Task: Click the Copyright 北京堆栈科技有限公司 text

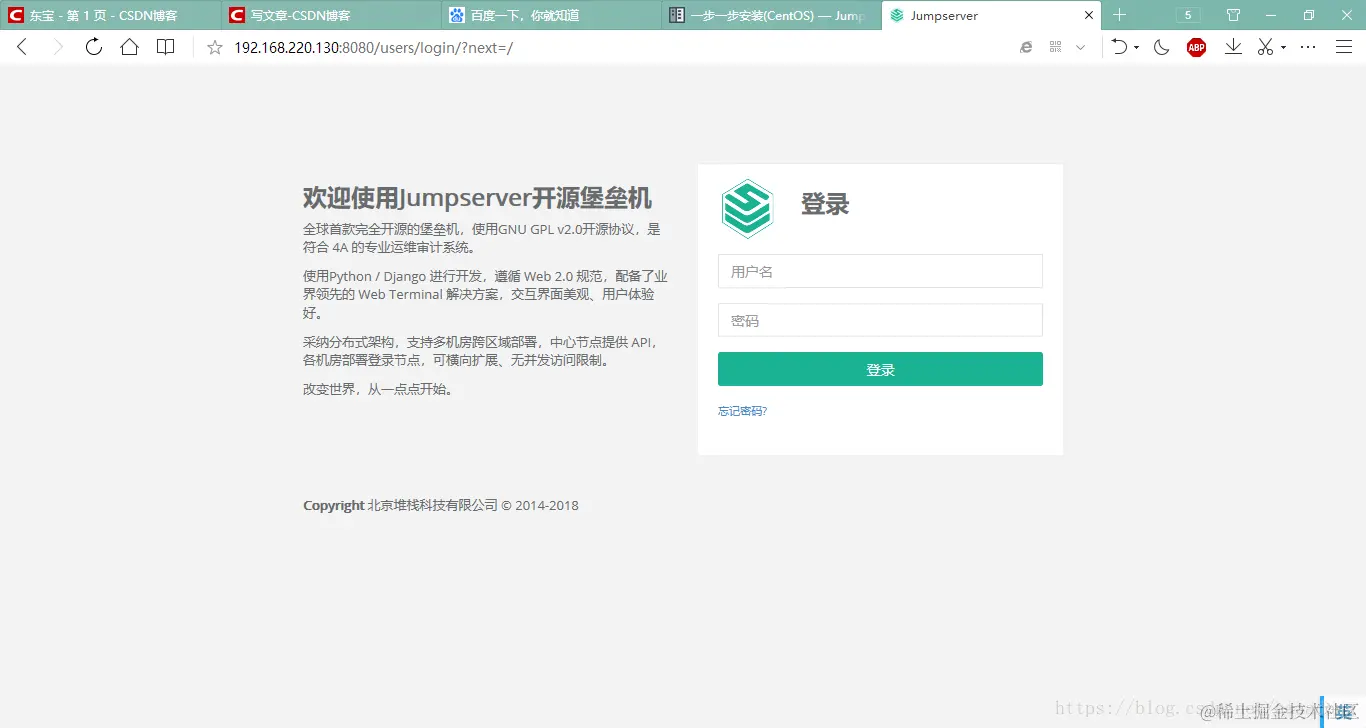Action: (x=441, y=505)
